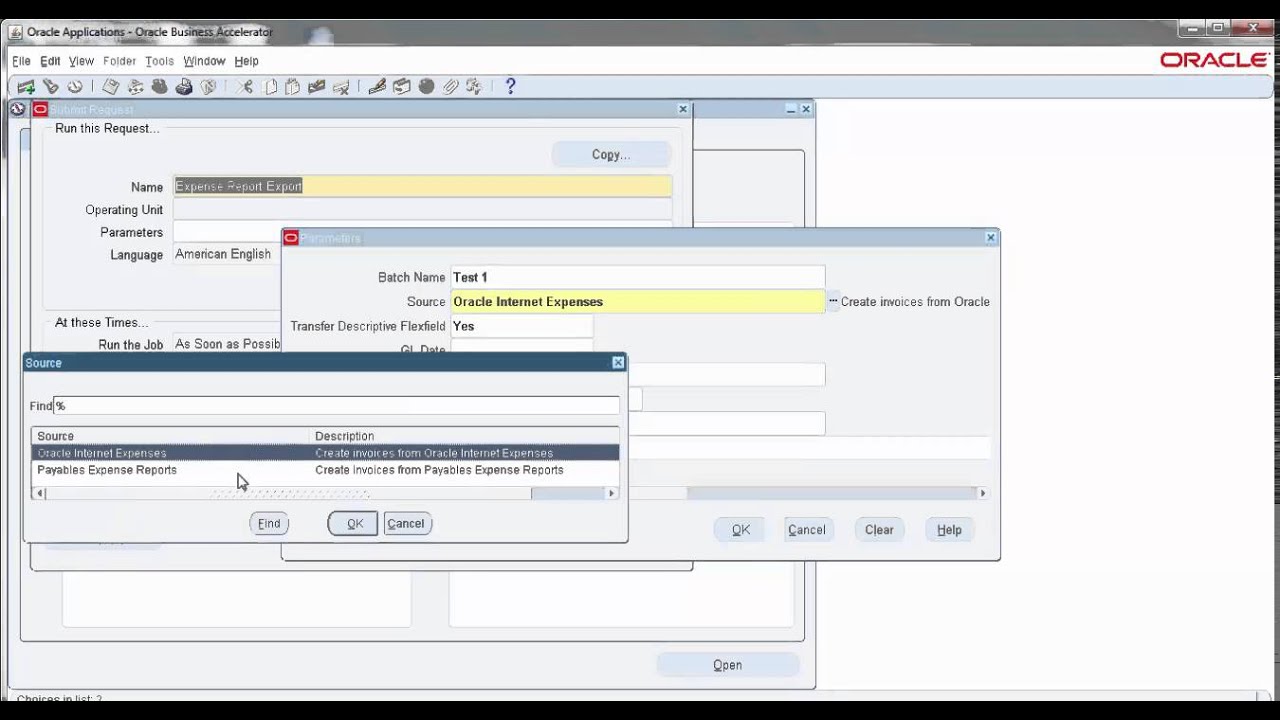1280x720 pixels.
Task: Click left scroll arrow in Source list
Action: pos(40,493)
